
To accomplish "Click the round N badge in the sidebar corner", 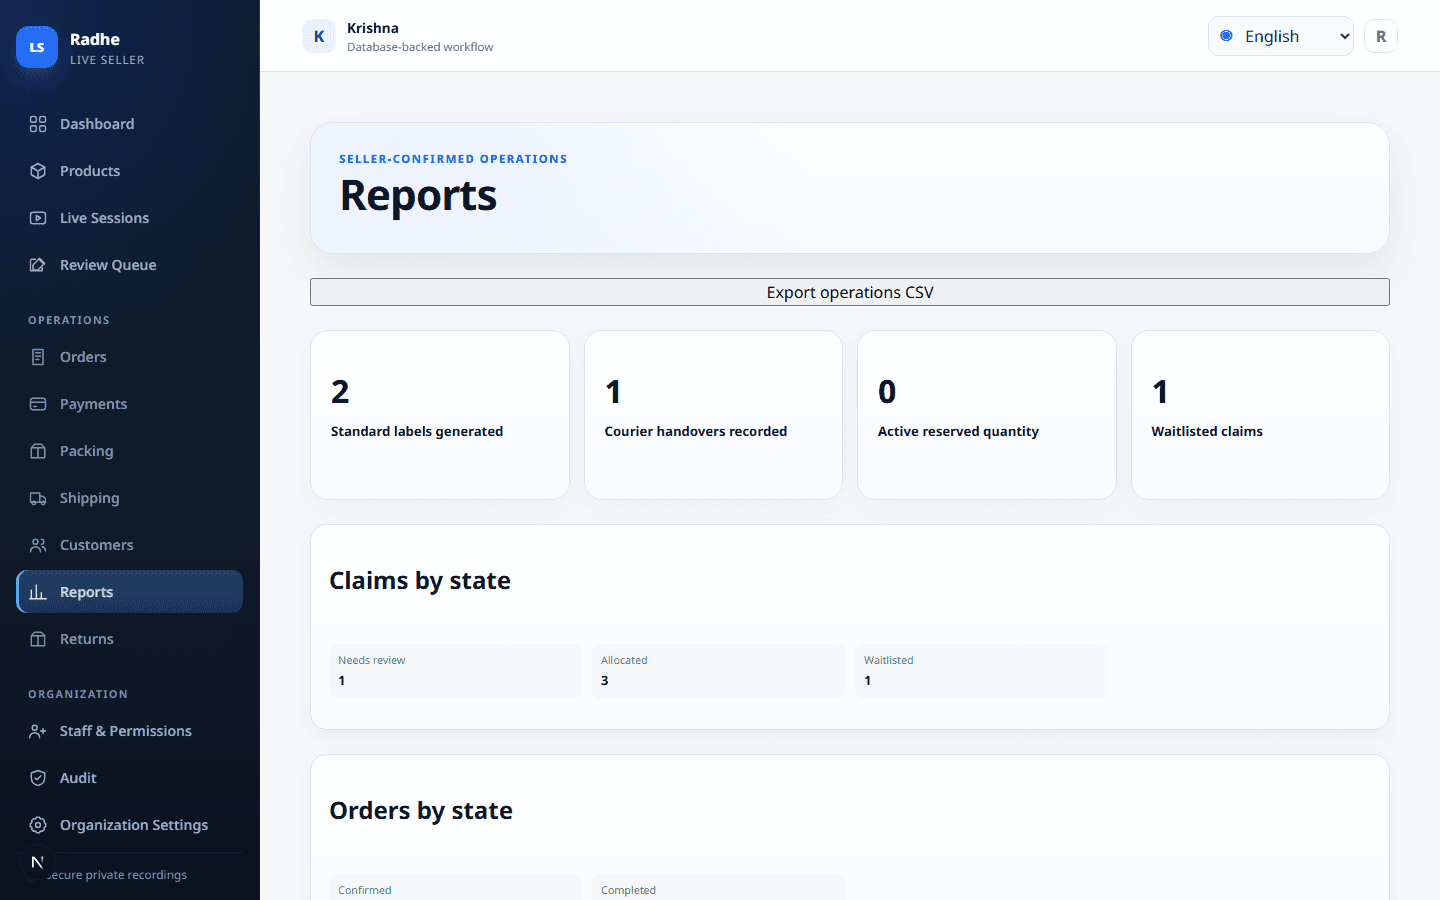I will 37,863.
